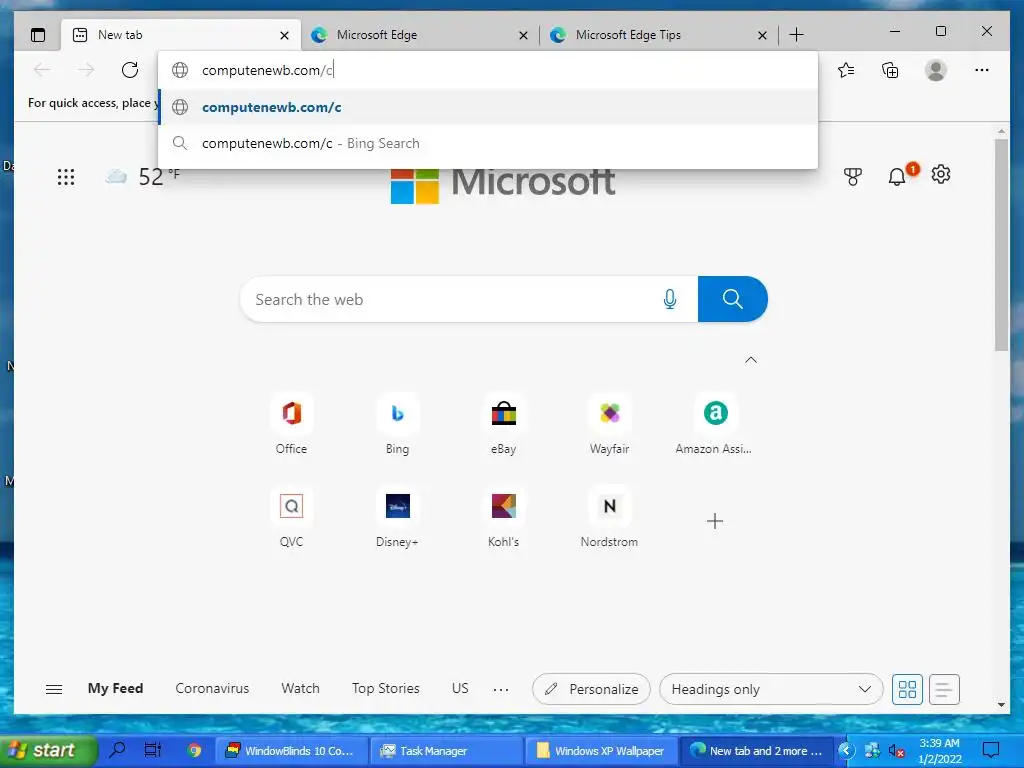The width and height of the screenshot is (1024, 768).
Task: Click the blue search magnifier button
Action: tap(733, 299)
